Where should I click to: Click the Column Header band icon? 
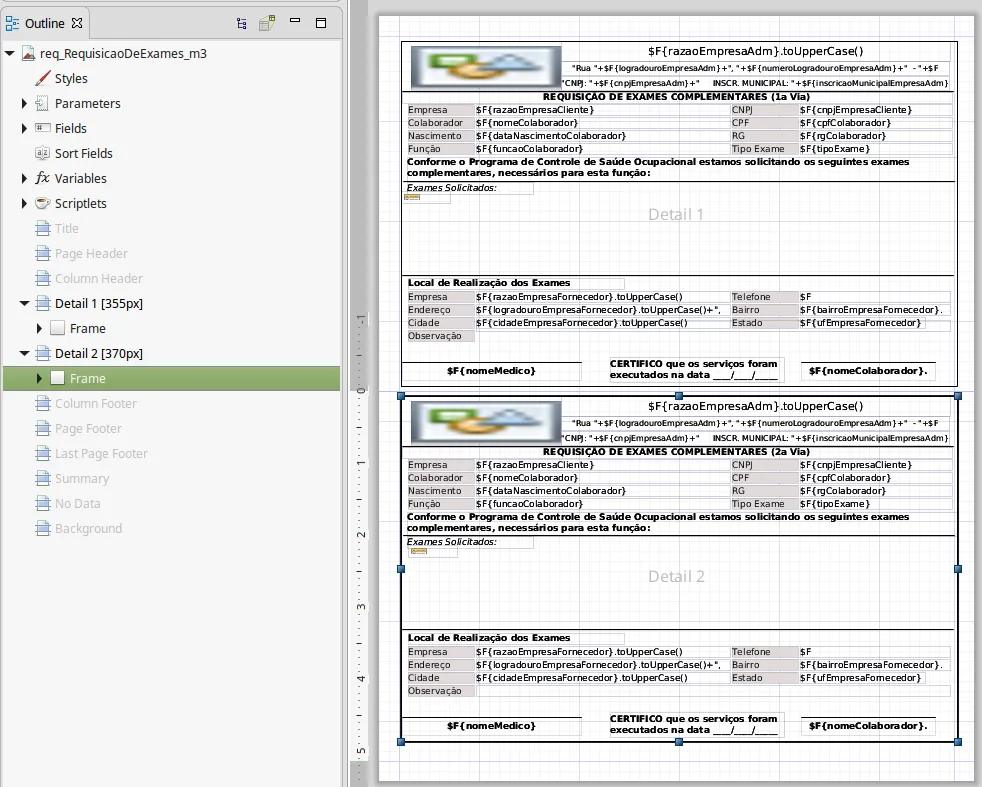click(x=43, y=278)
